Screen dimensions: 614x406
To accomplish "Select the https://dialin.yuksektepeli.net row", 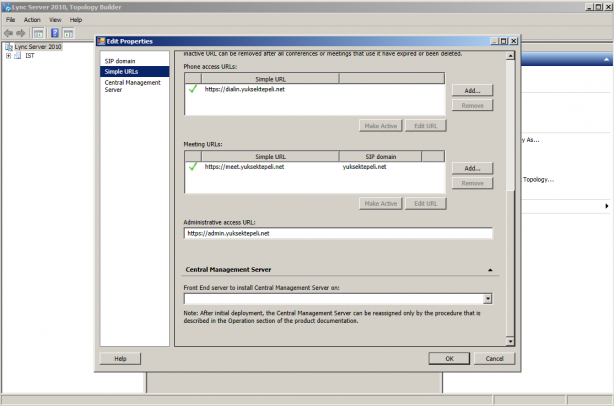I will point(315,89).
